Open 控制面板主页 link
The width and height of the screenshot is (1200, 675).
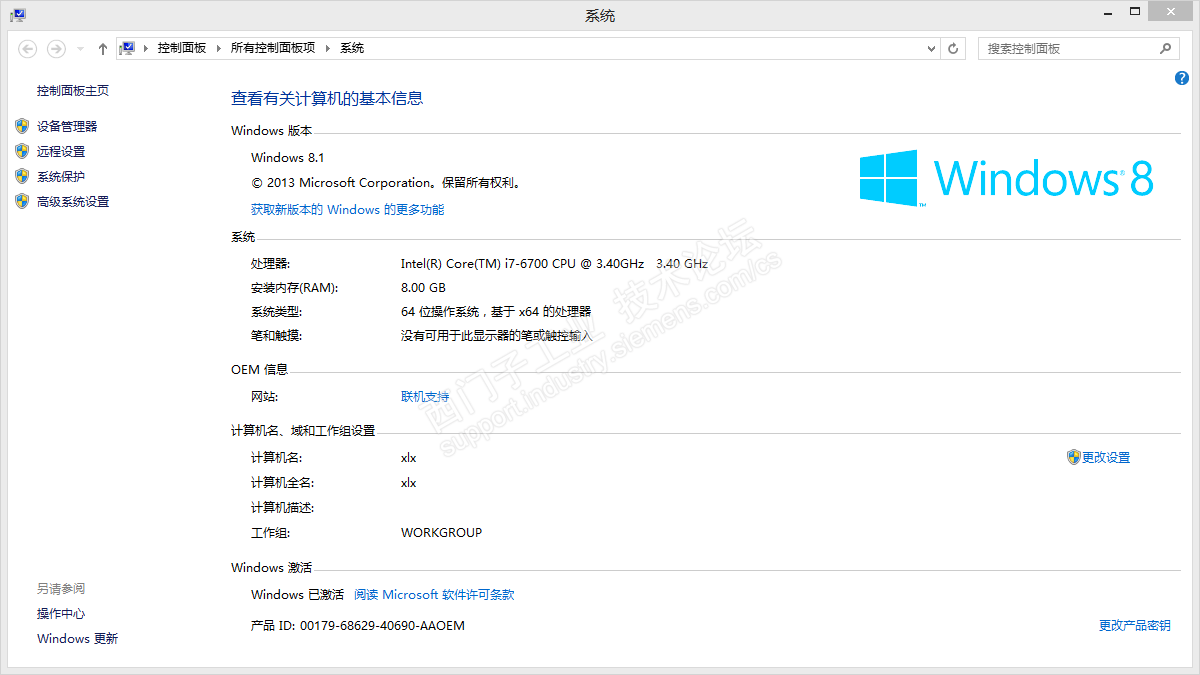pyautogui.click(x=73, y=91)
